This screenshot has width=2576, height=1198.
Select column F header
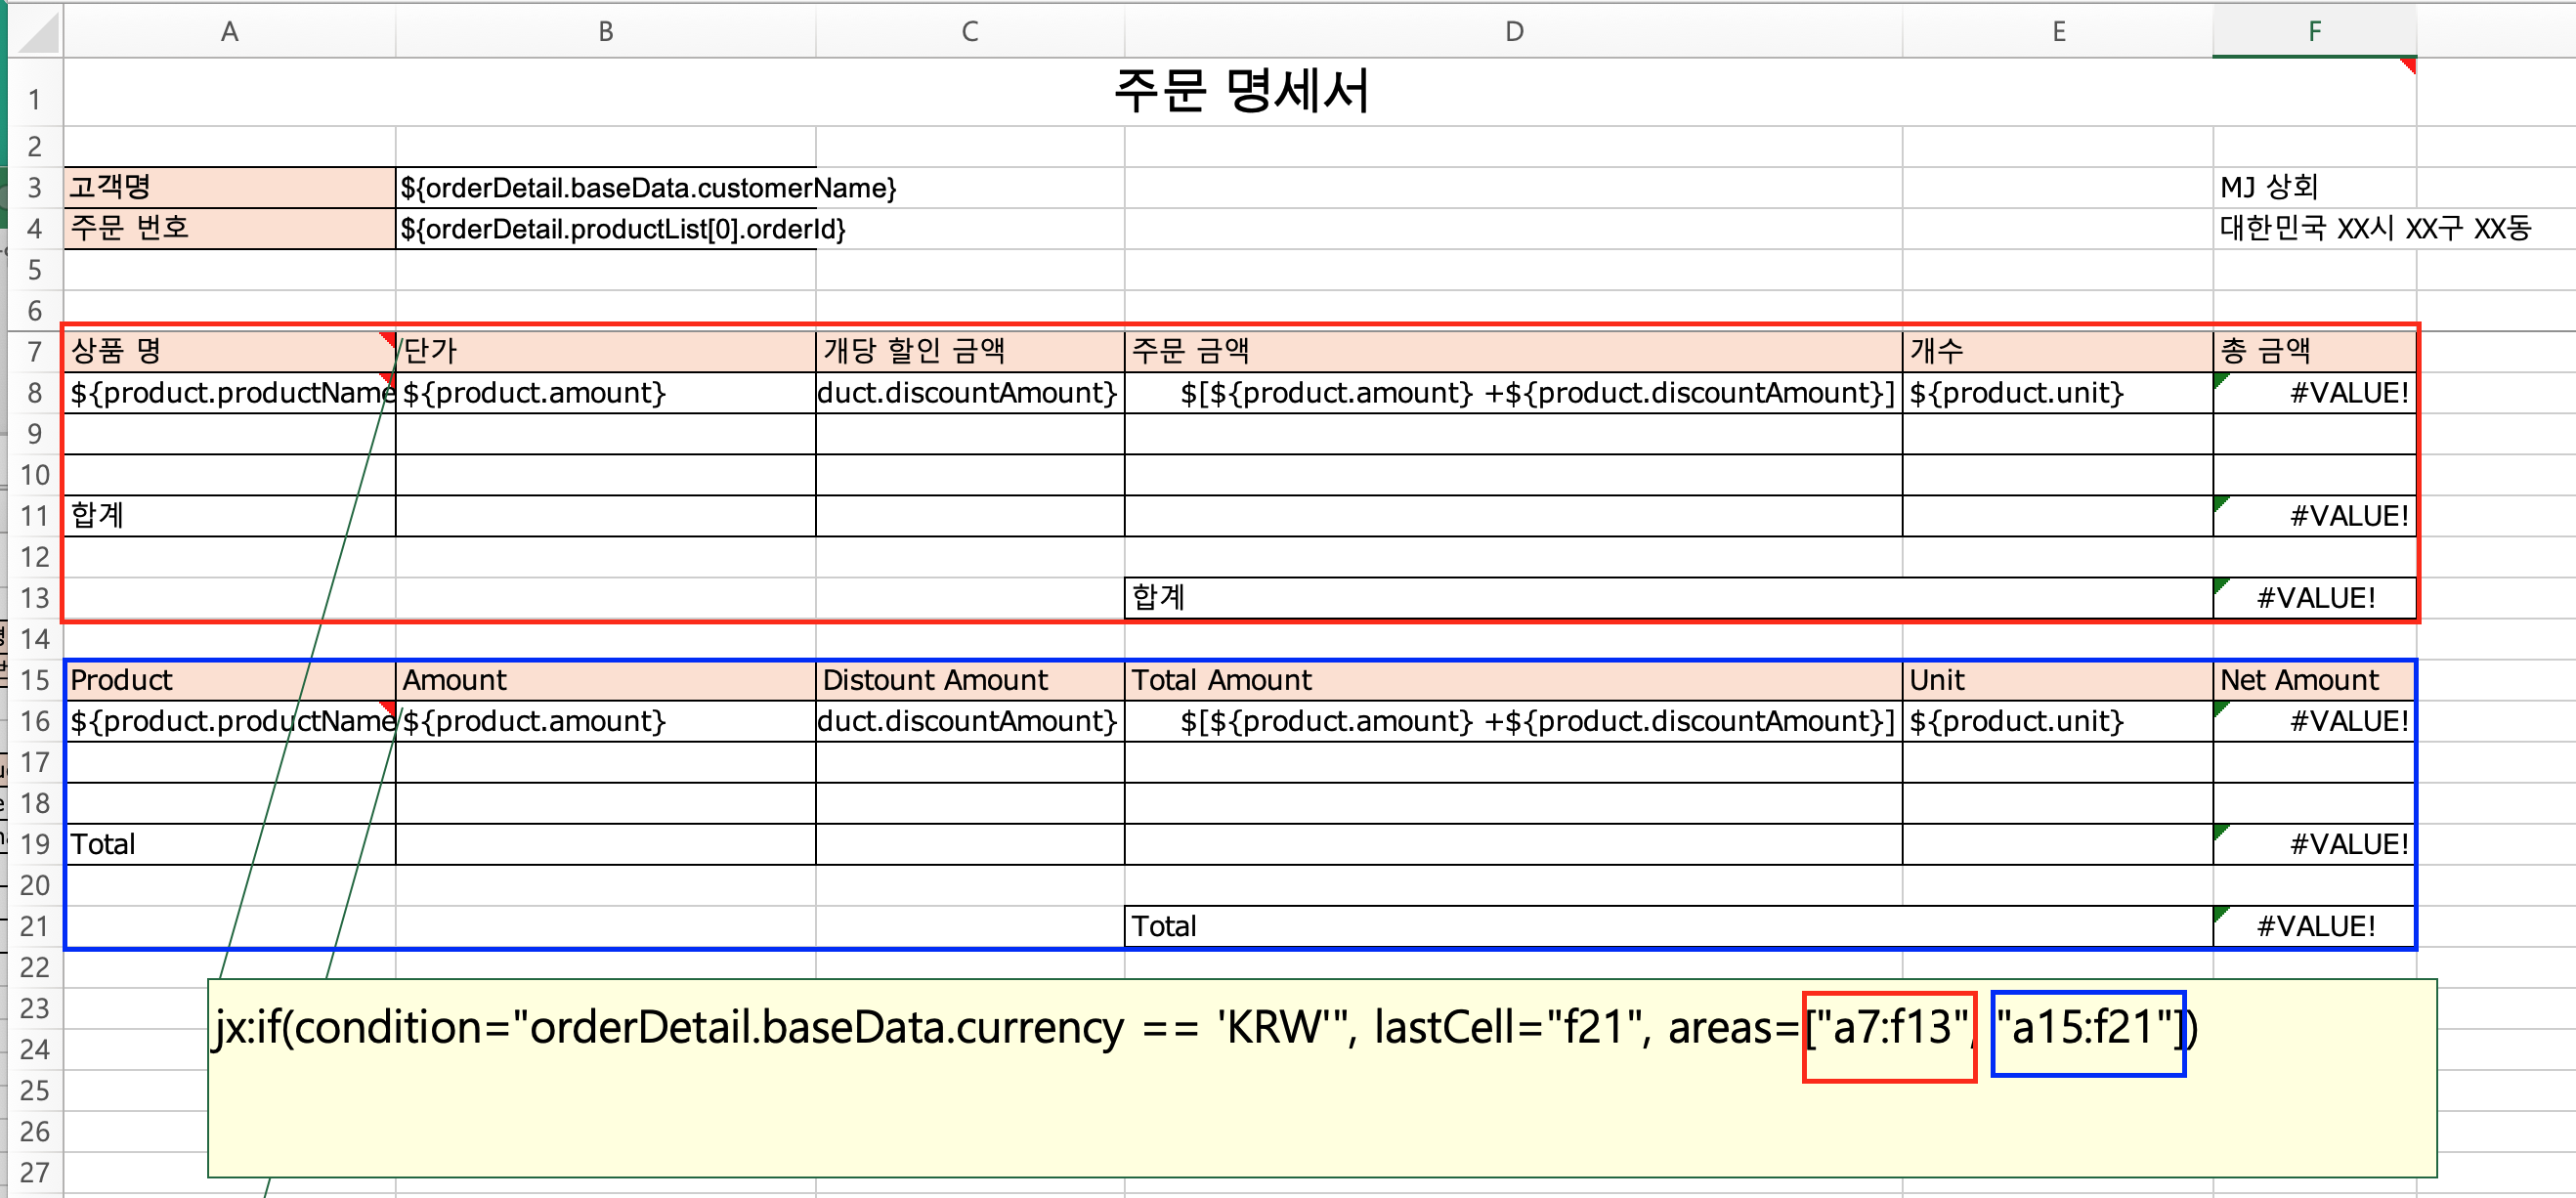coord(2315,31)
